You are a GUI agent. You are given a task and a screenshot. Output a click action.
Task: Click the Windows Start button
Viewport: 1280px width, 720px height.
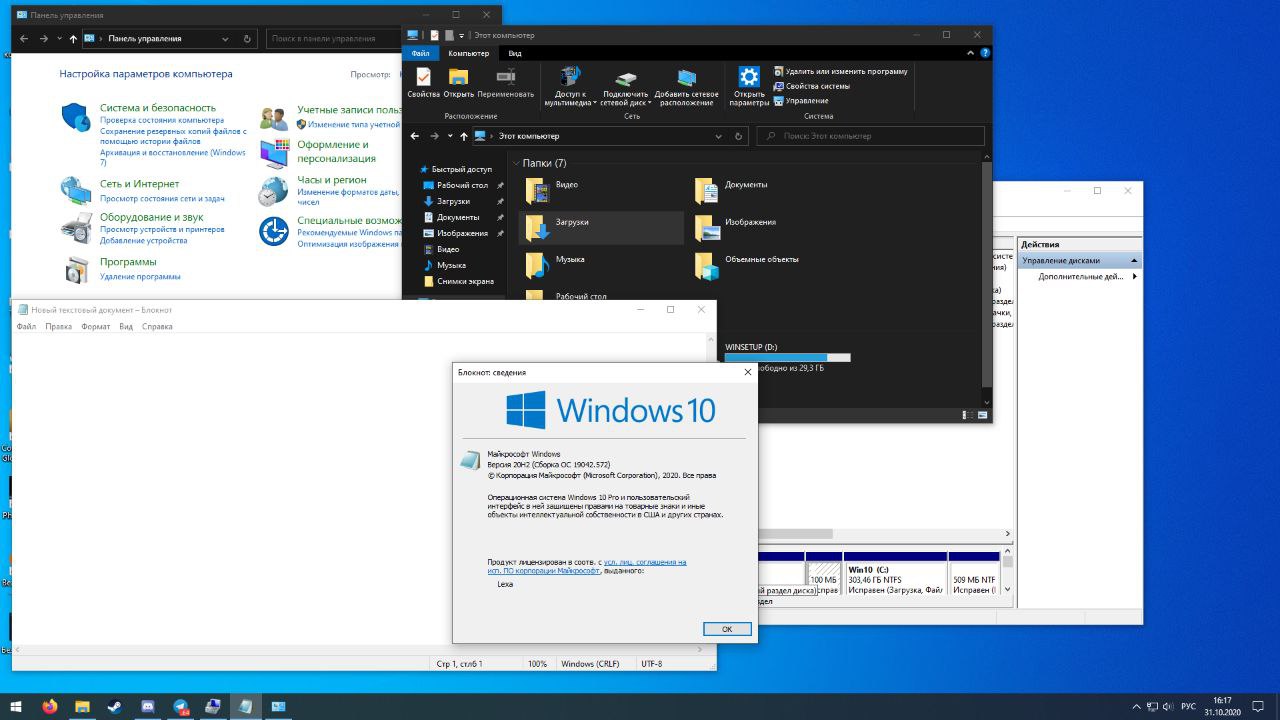[x=16, y=706]
